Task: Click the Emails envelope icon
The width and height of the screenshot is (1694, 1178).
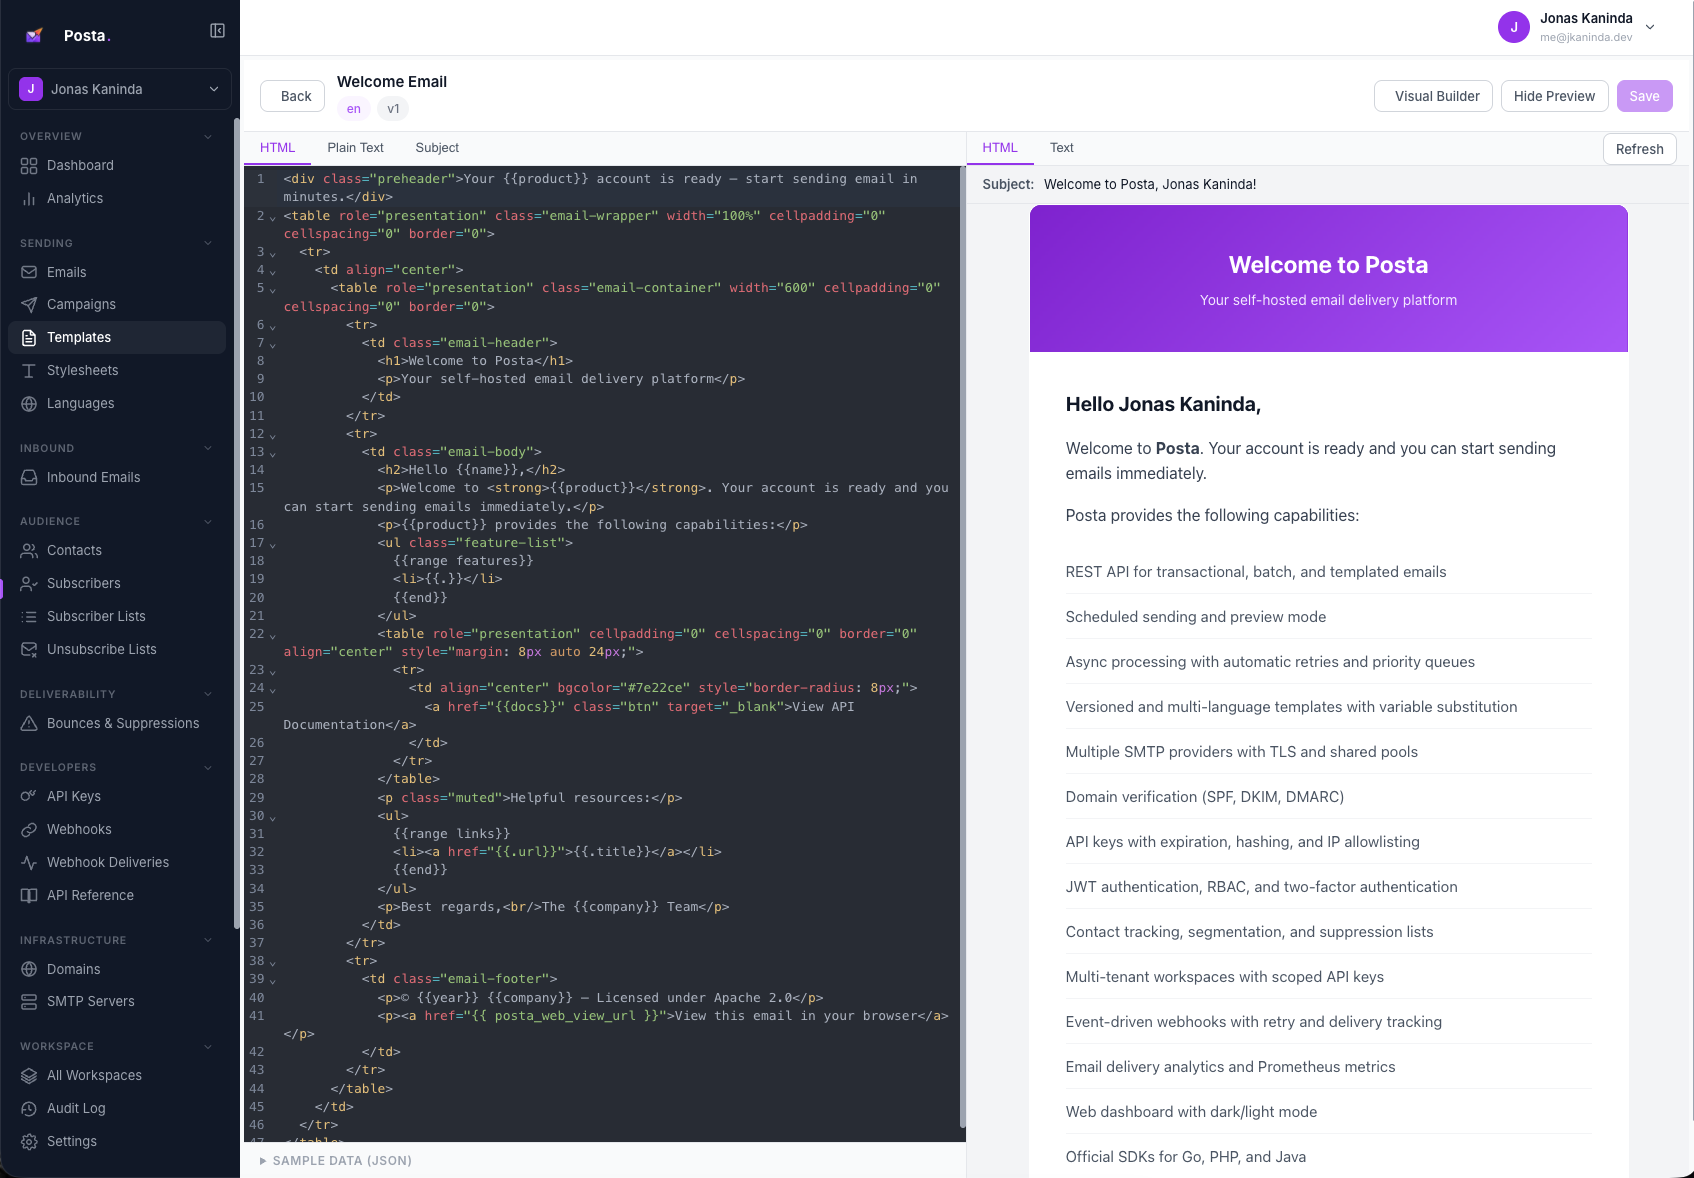Action: click(29, 272)
